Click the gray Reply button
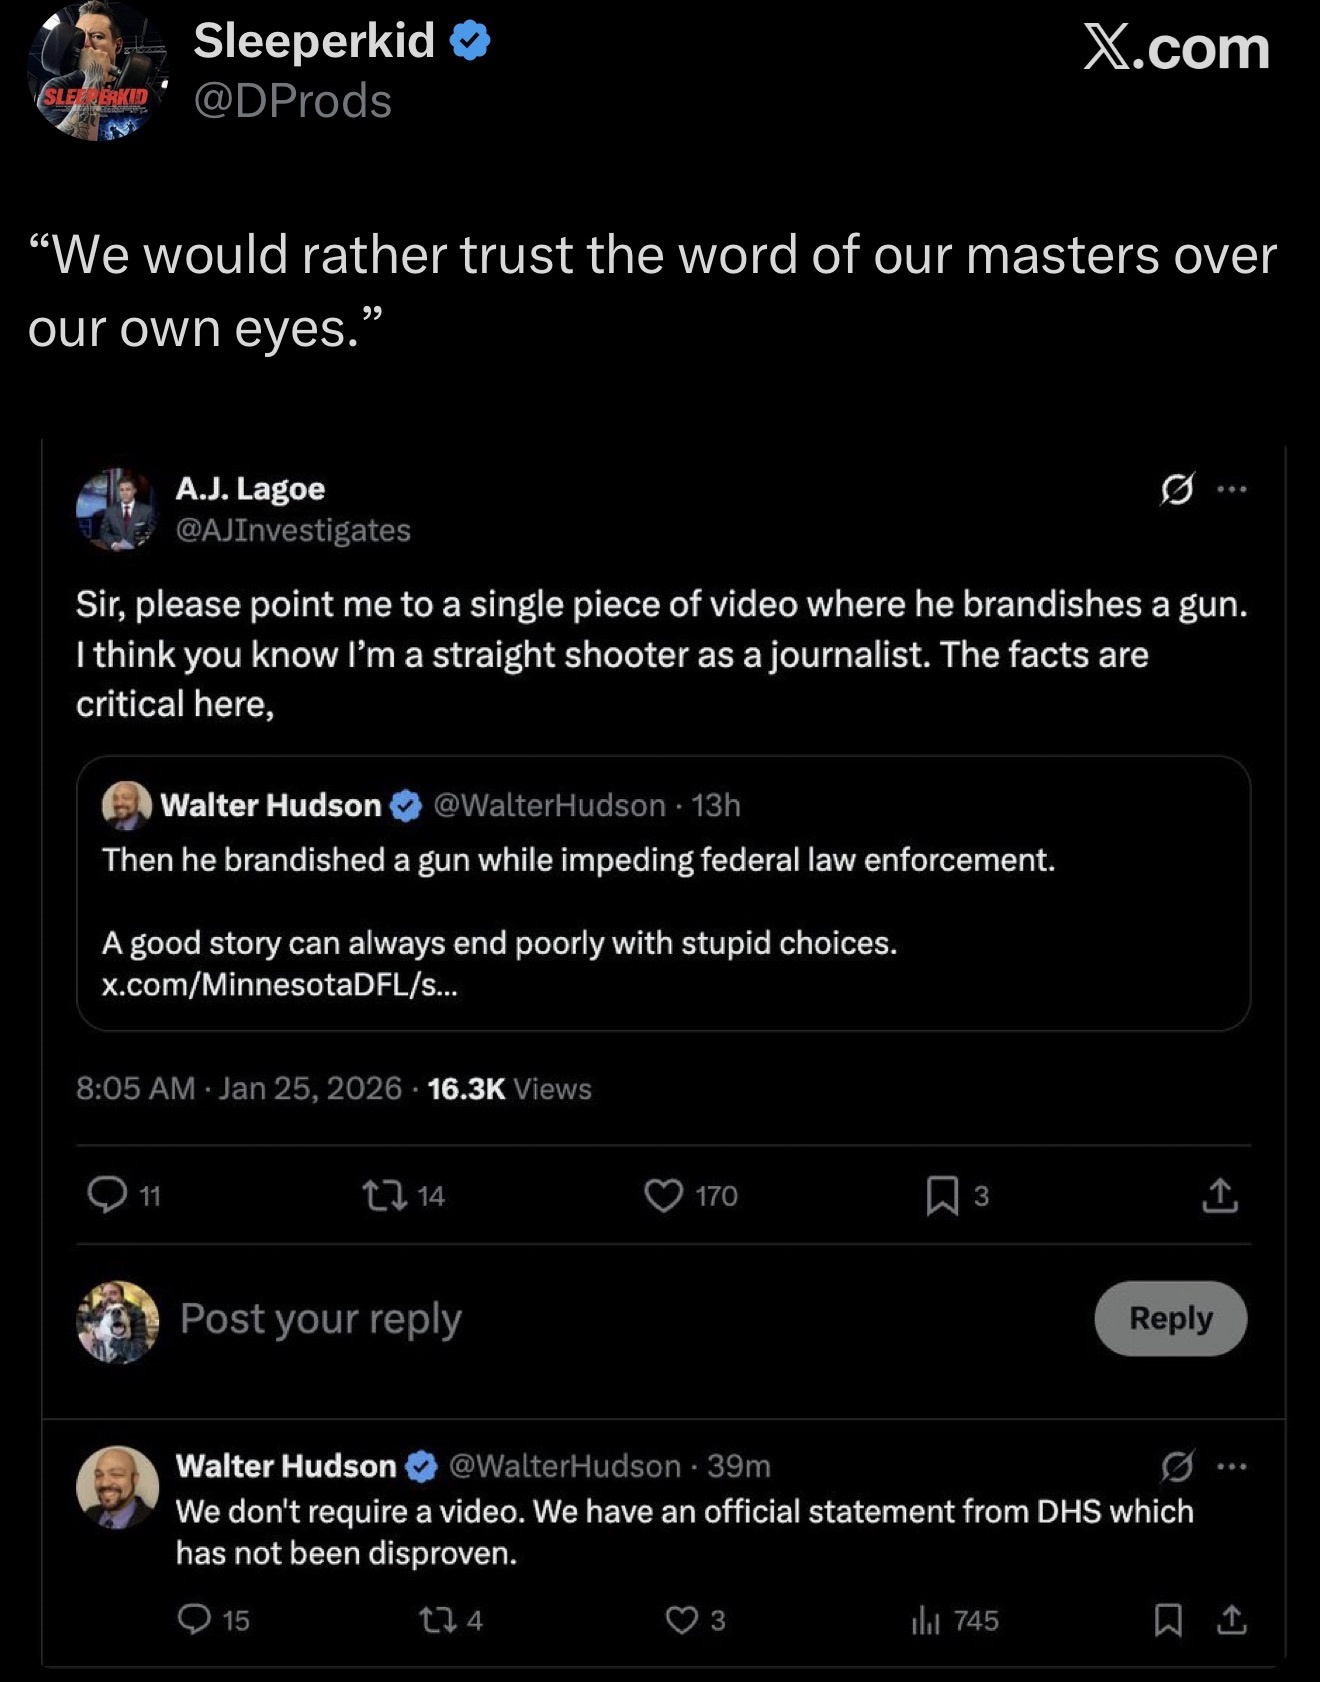 click(x=1171, y=1318)
